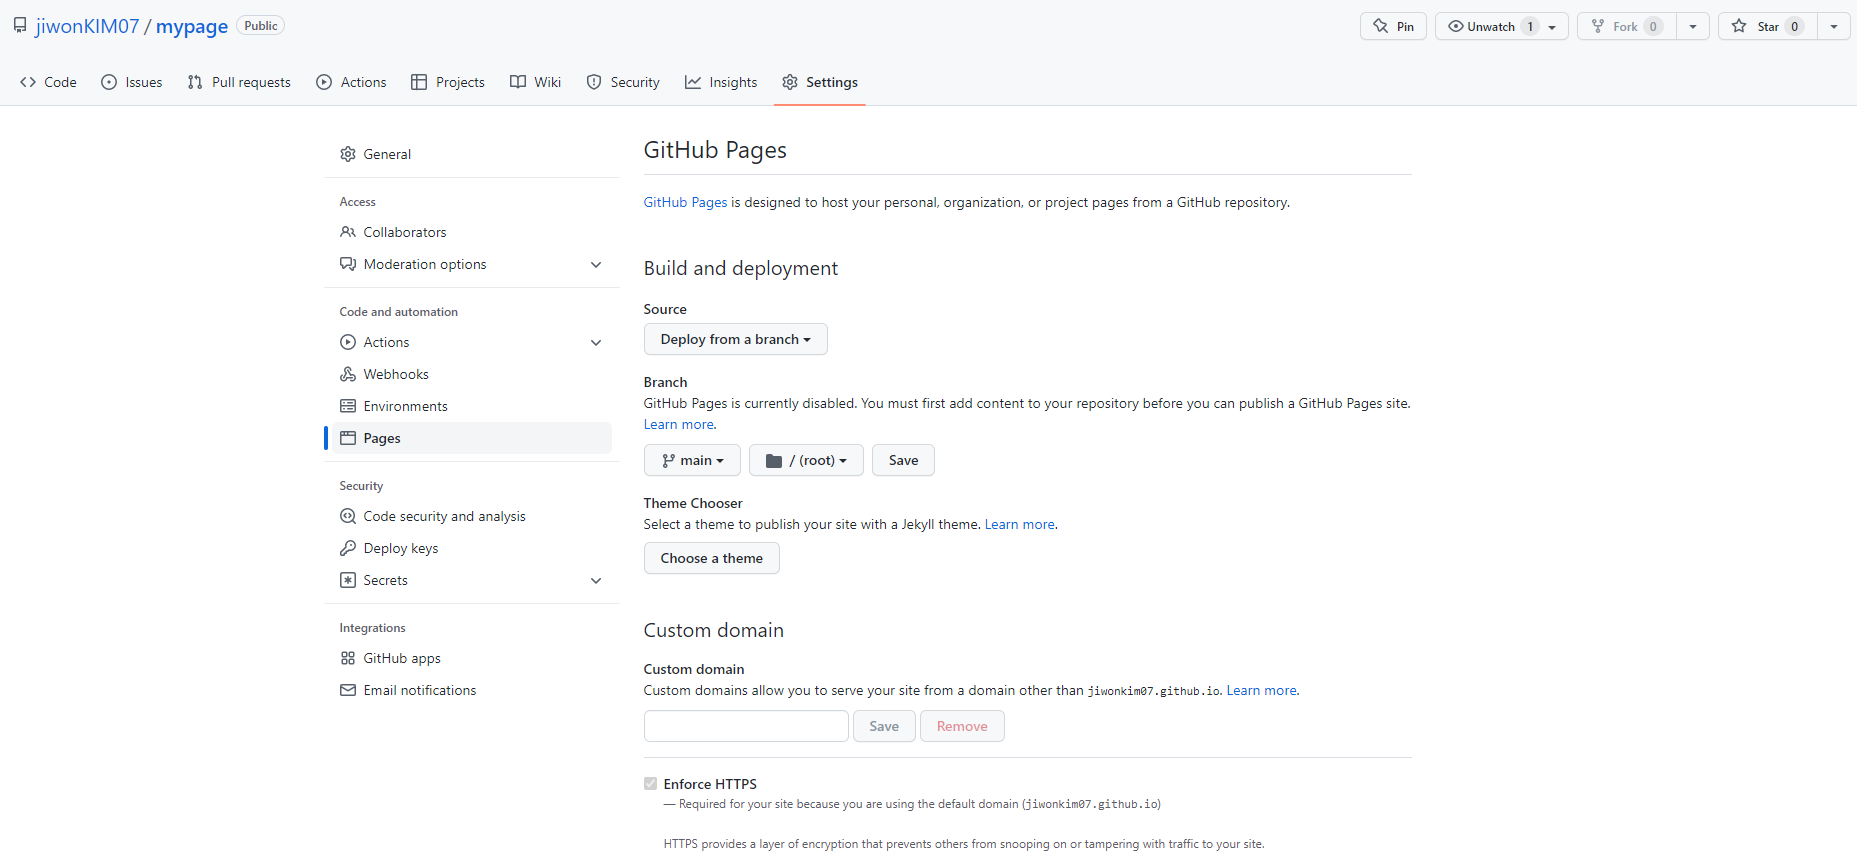Click the Actions play icon in top navigation
Viewport: 1857px width, 852px height.
324,82
